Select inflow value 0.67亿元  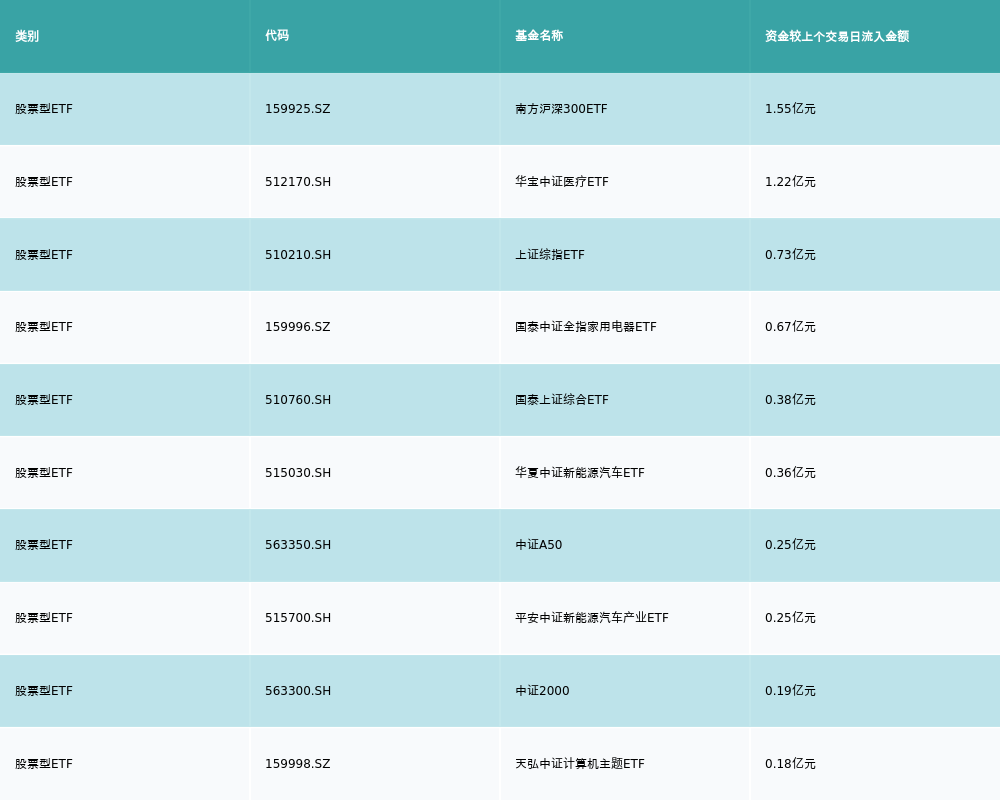coord(790,327)
